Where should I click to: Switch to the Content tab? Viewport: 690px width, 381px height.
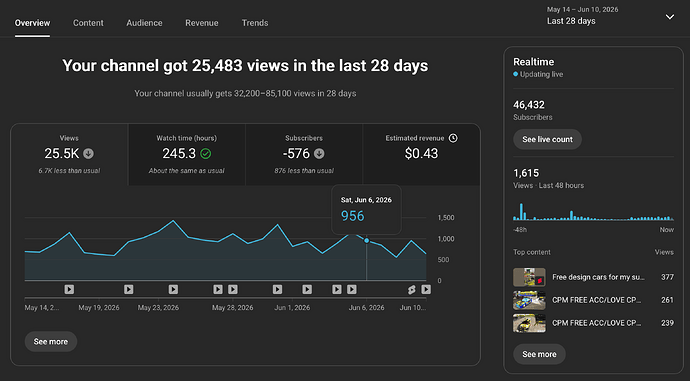[88, 23]
